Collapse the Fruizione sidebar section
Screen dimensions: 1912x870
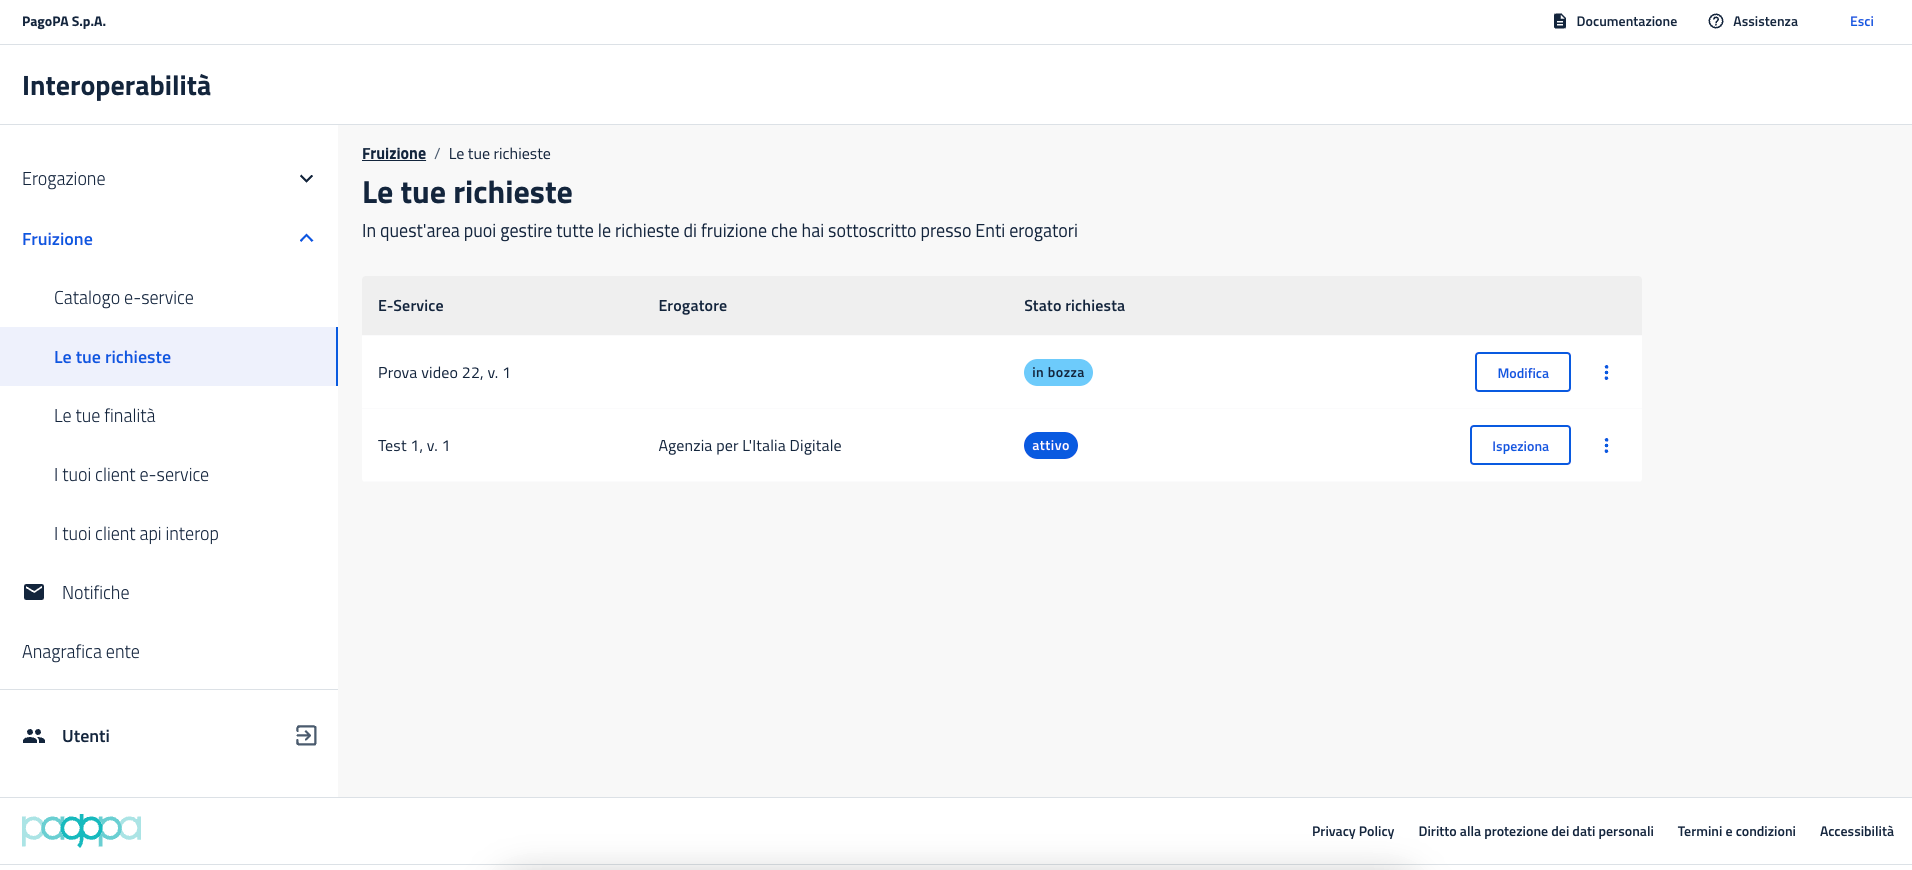click(x=306, y=239)
